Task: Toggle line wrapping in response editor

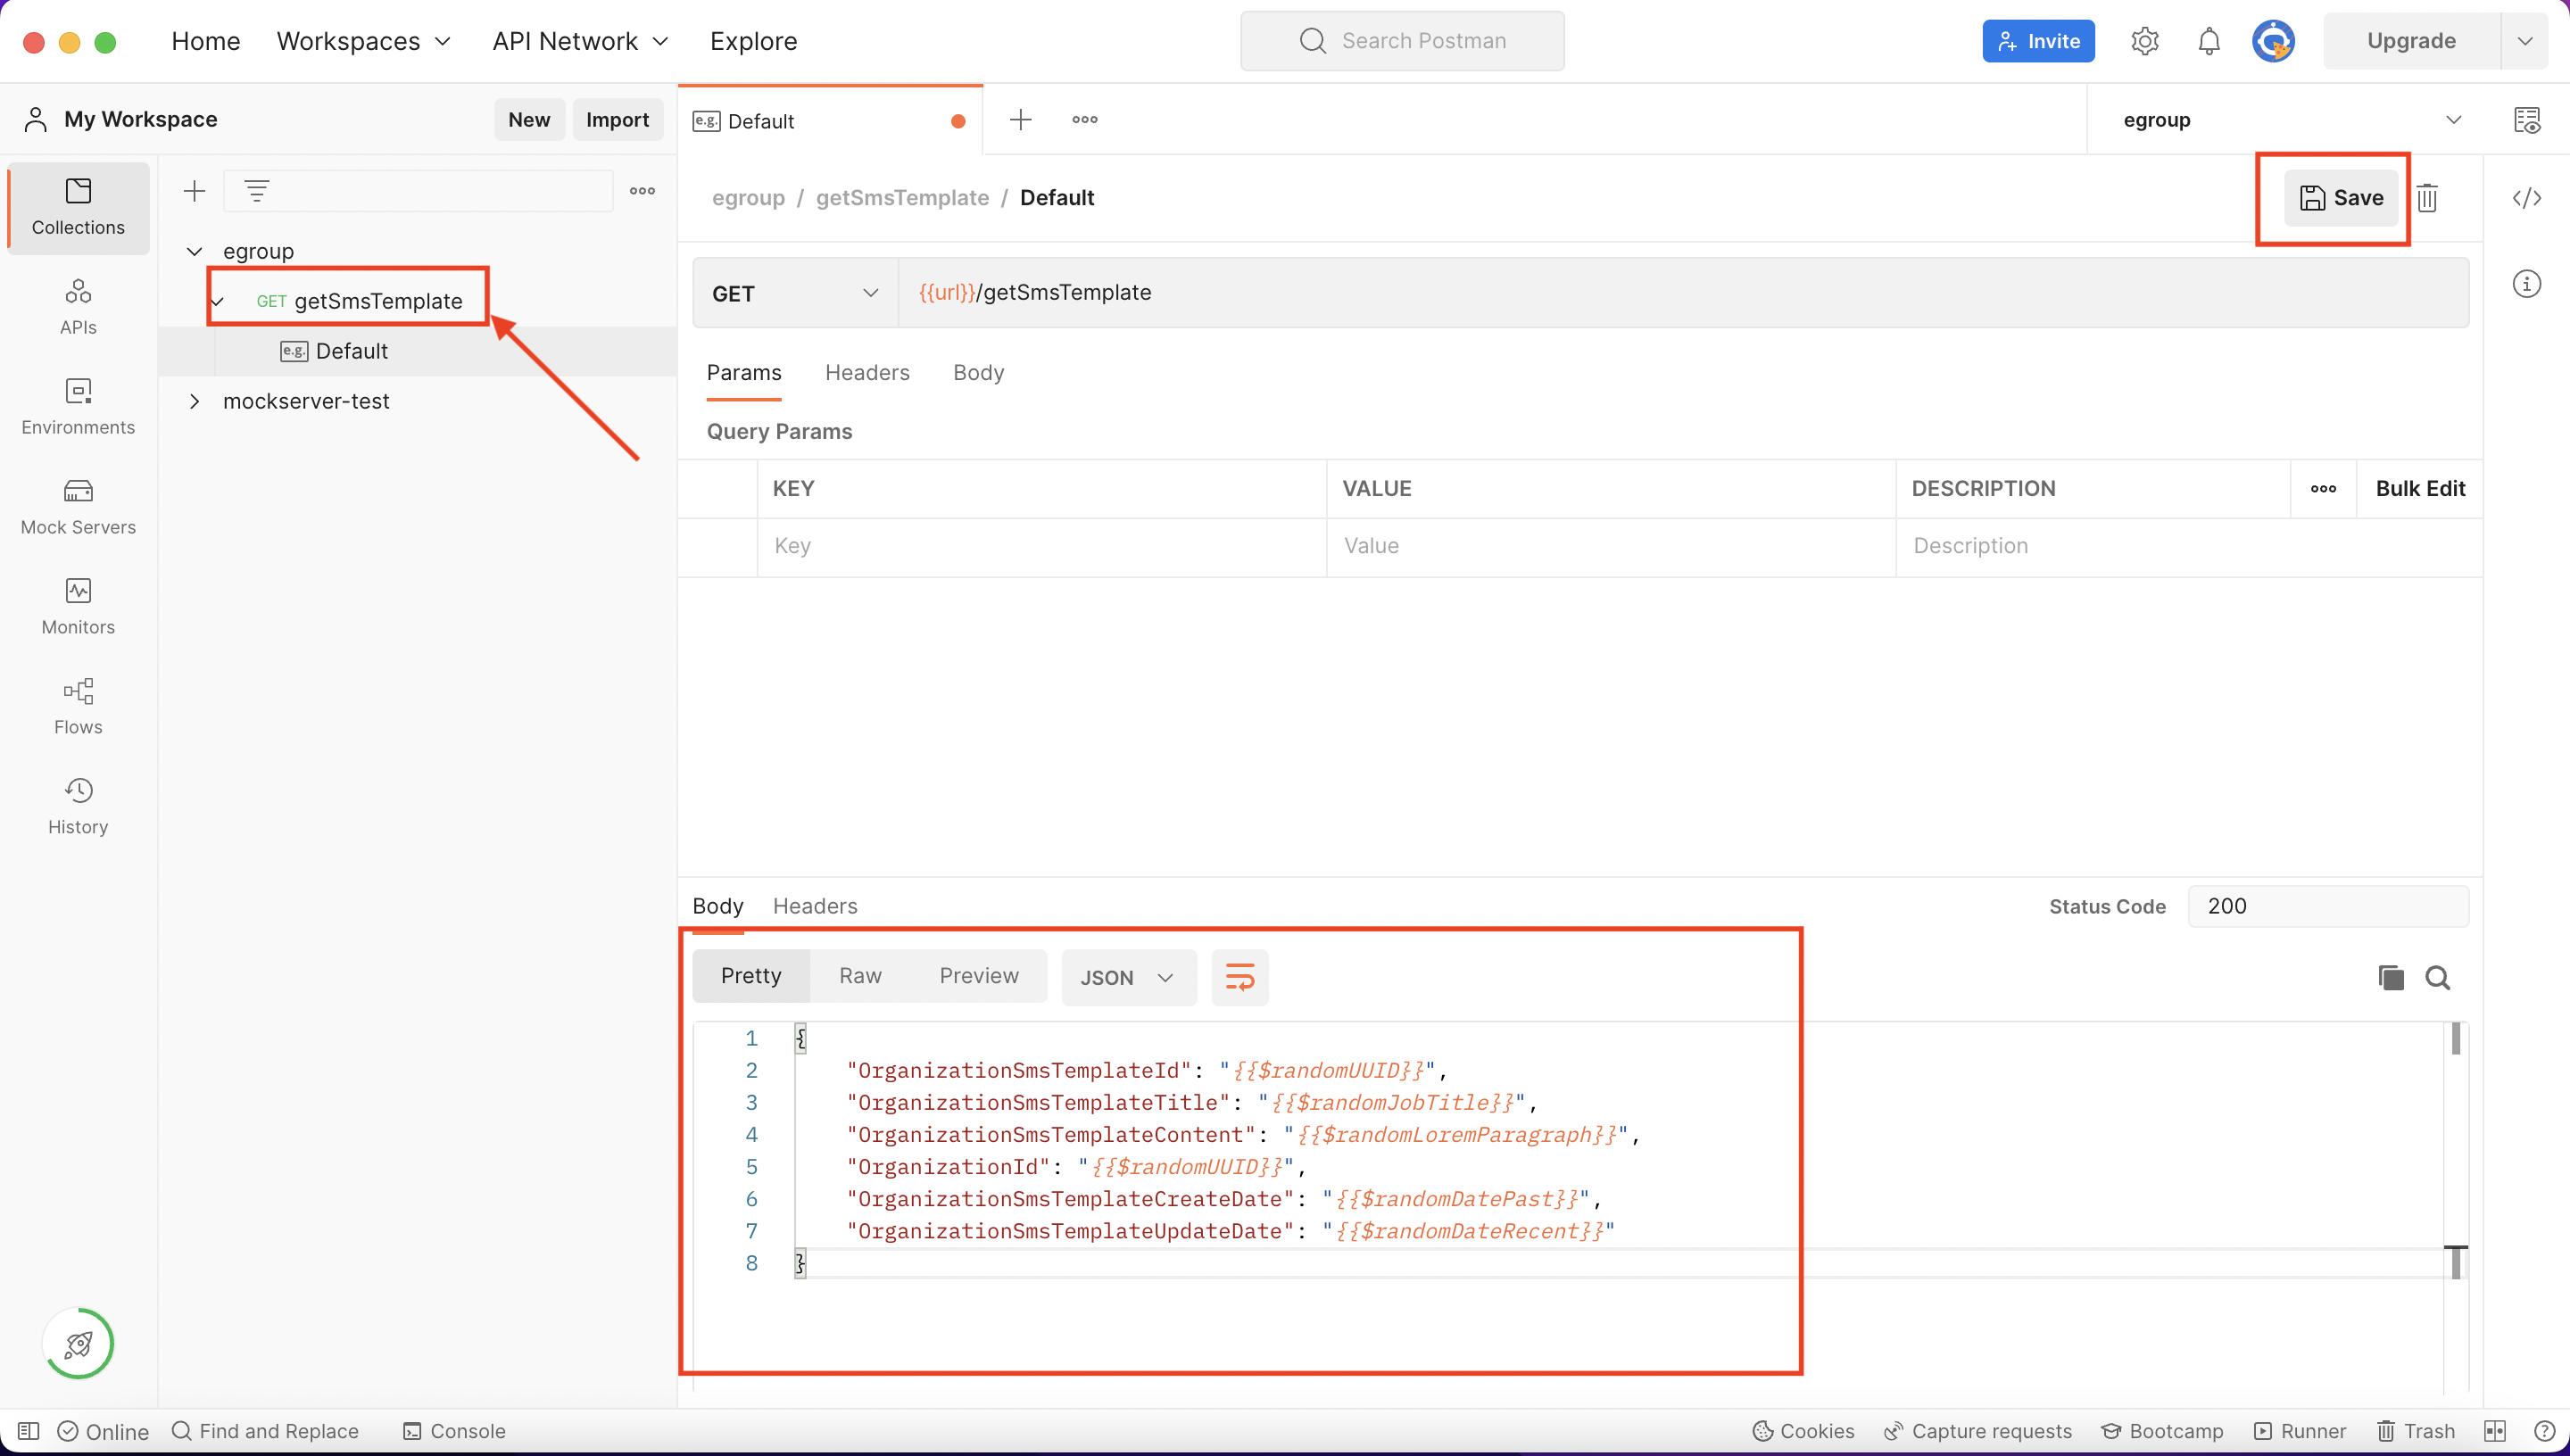Action: point(1240,977)
